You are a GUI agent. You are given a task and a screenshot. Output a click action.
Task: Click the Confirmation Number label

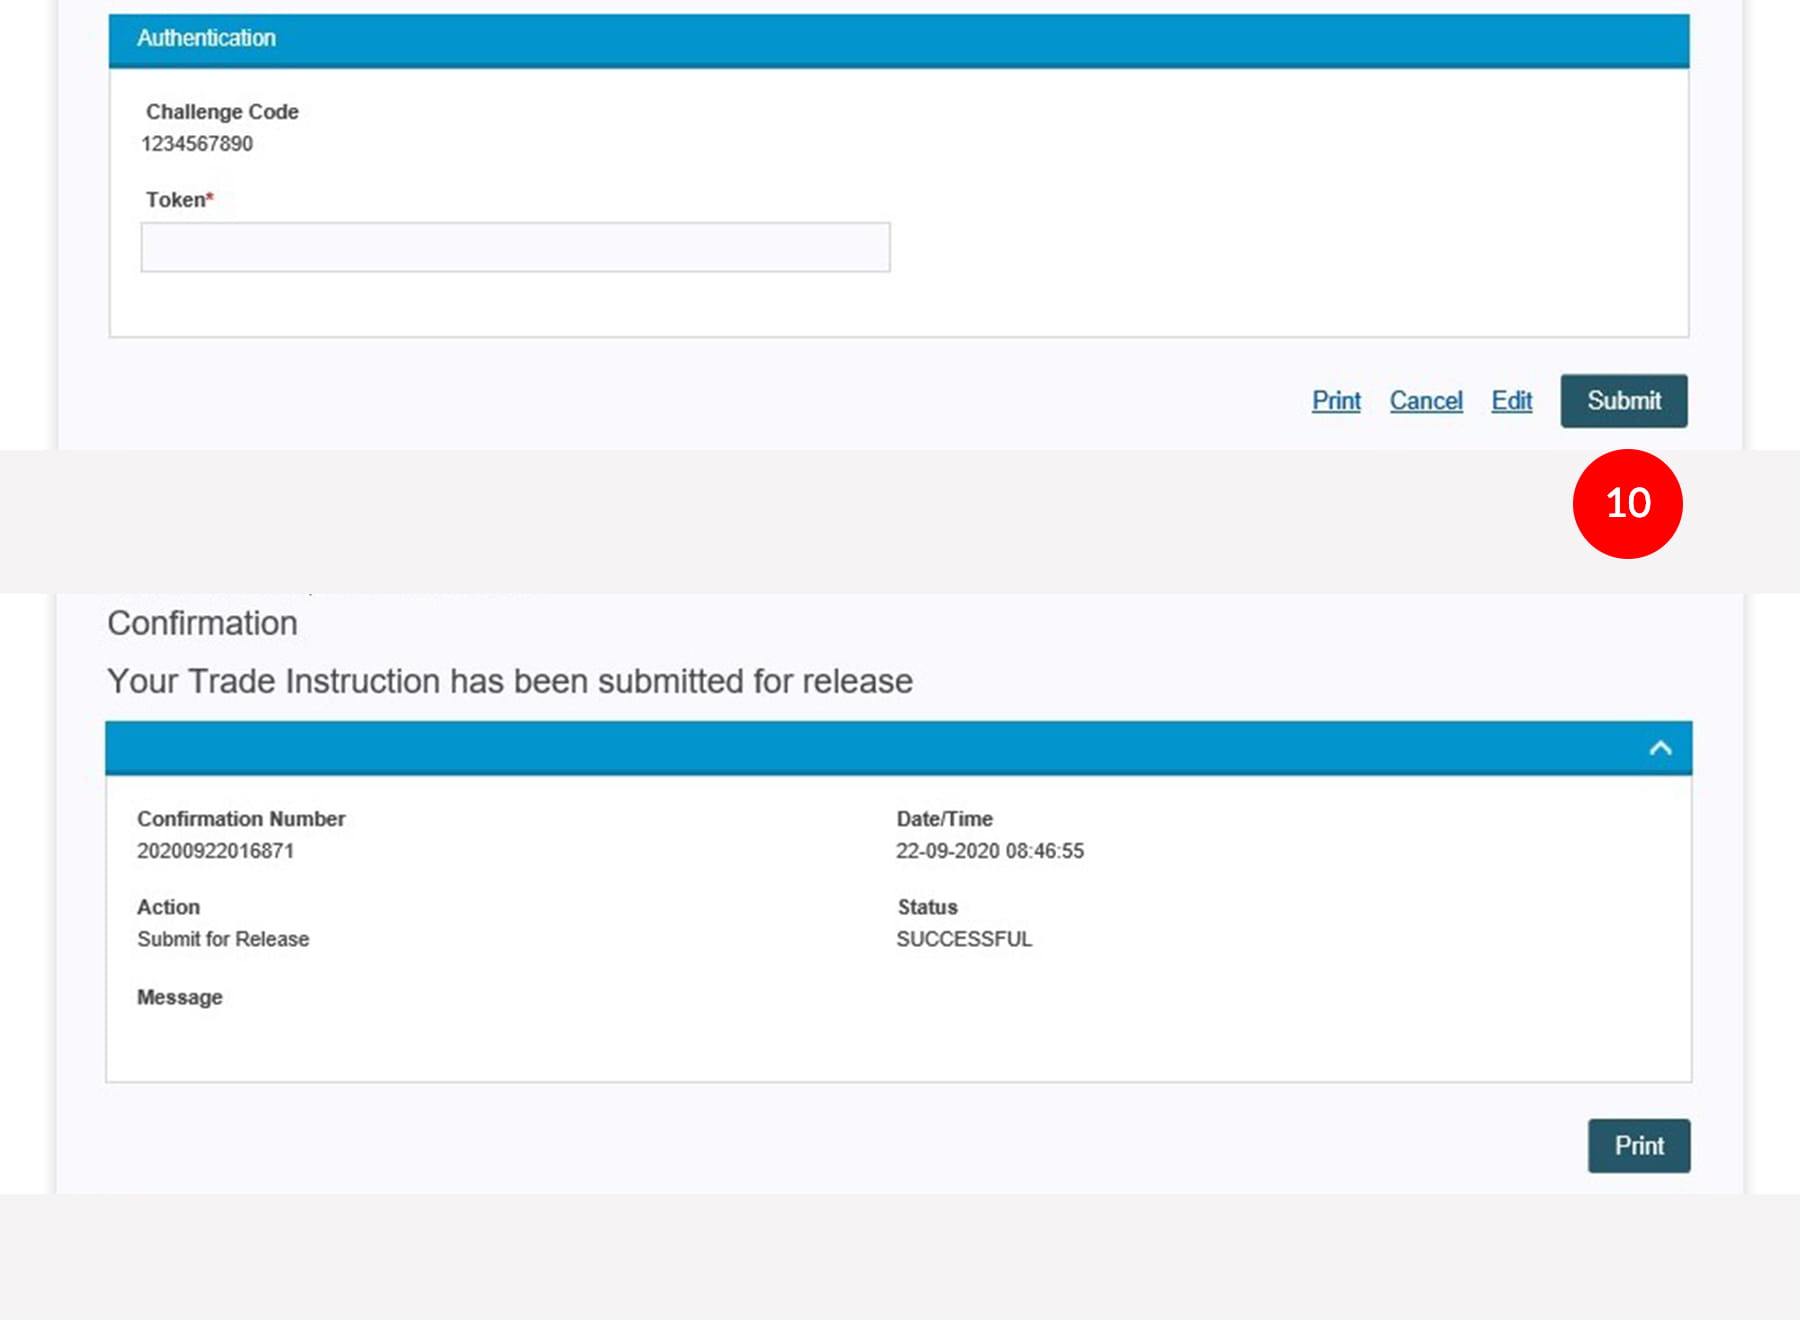(x=241, y=819)
